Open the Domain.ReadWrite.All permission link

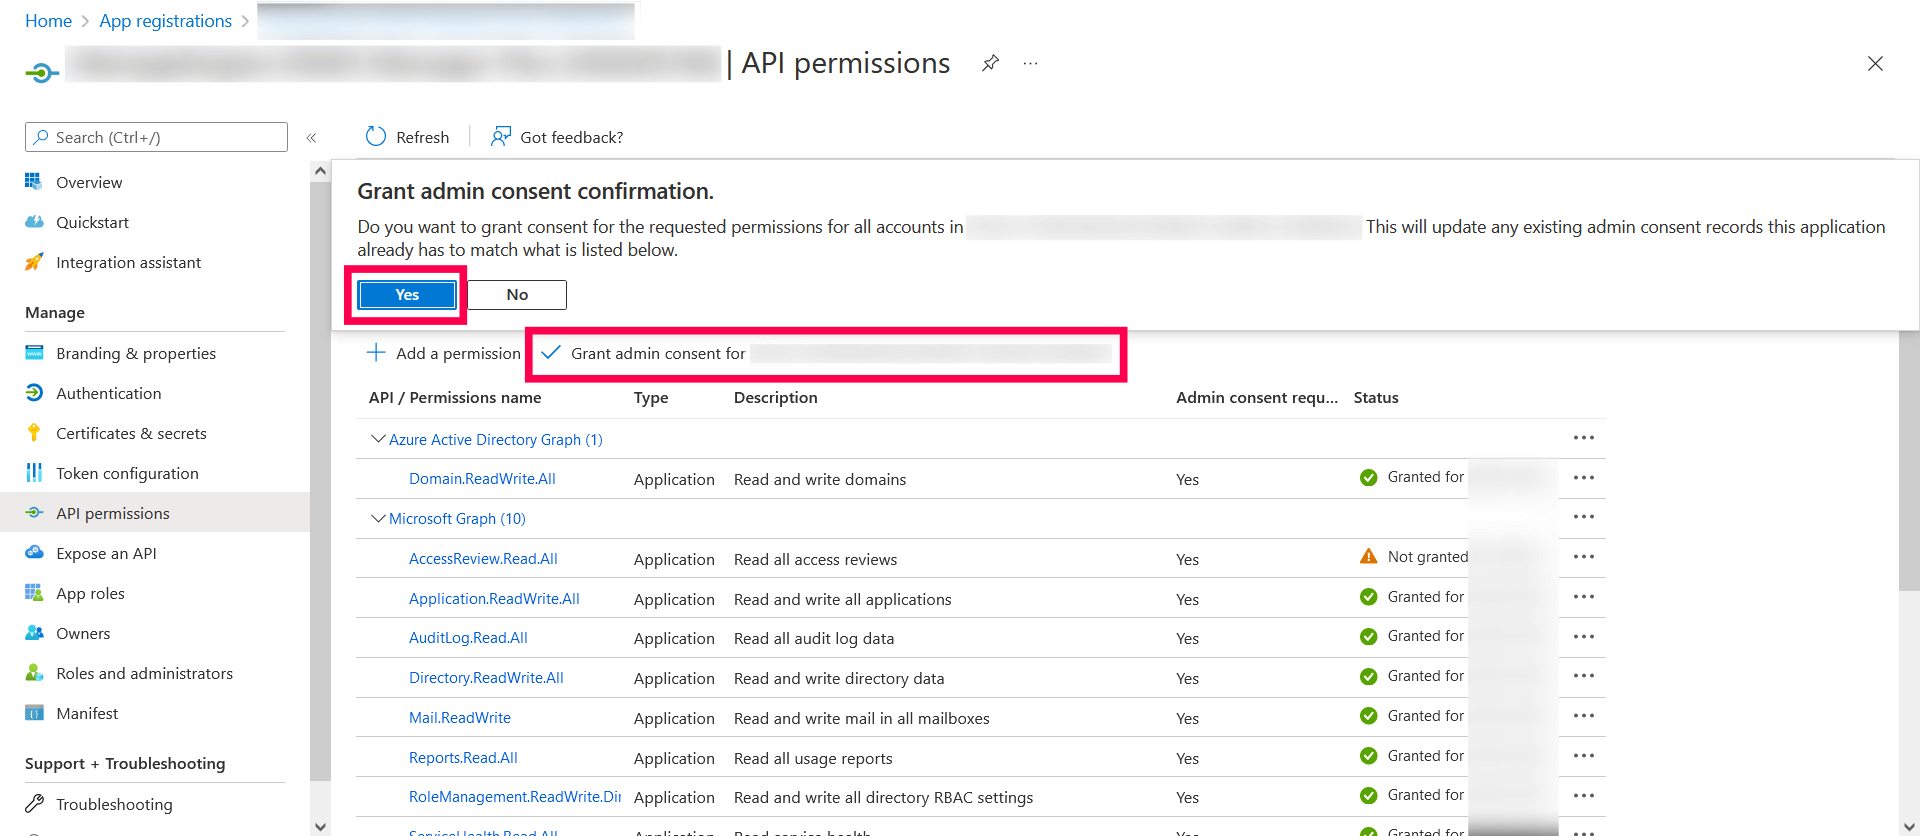[x=482, y=479]
